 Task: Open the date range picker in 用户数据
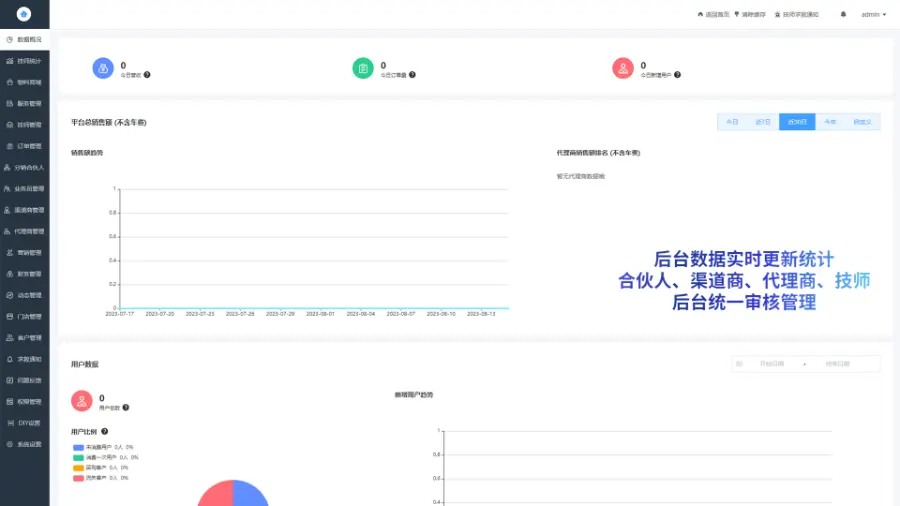[806, 364]
